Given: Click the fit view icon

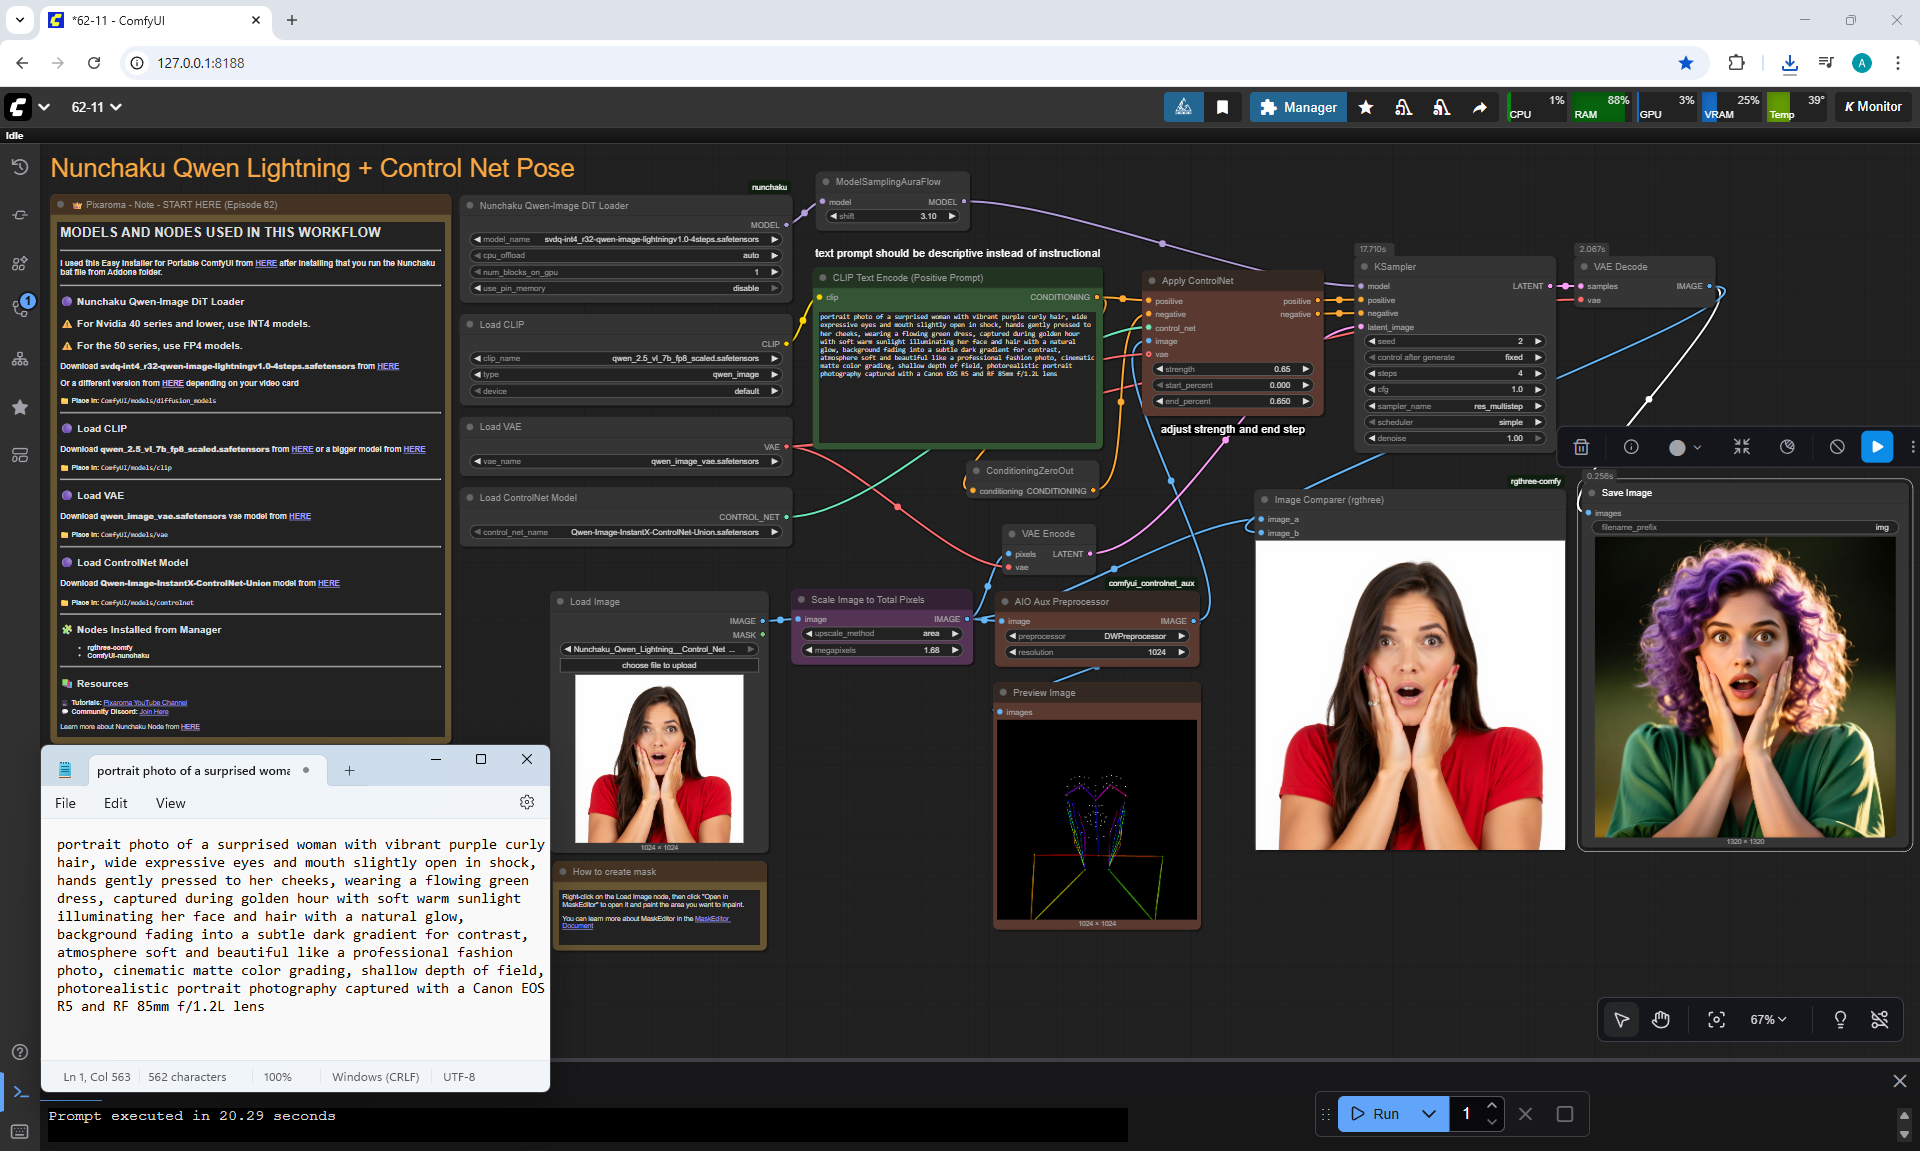Looking at the screenshot, I should (x=1716, y=1019).
